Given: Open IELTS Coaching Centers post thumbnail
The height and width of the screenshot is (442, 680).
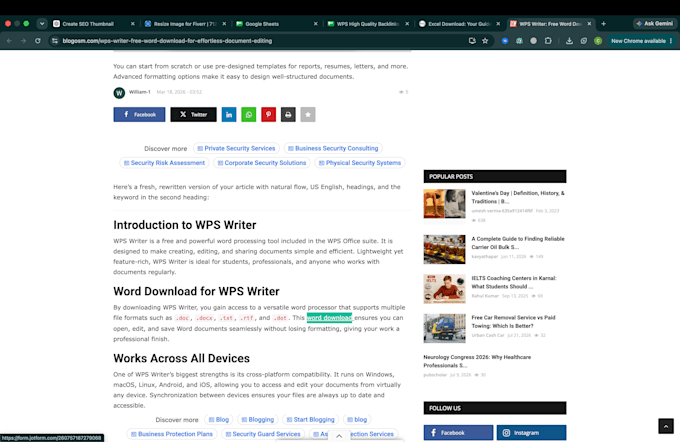Looking at the screenshot, I should click(445, 288).
